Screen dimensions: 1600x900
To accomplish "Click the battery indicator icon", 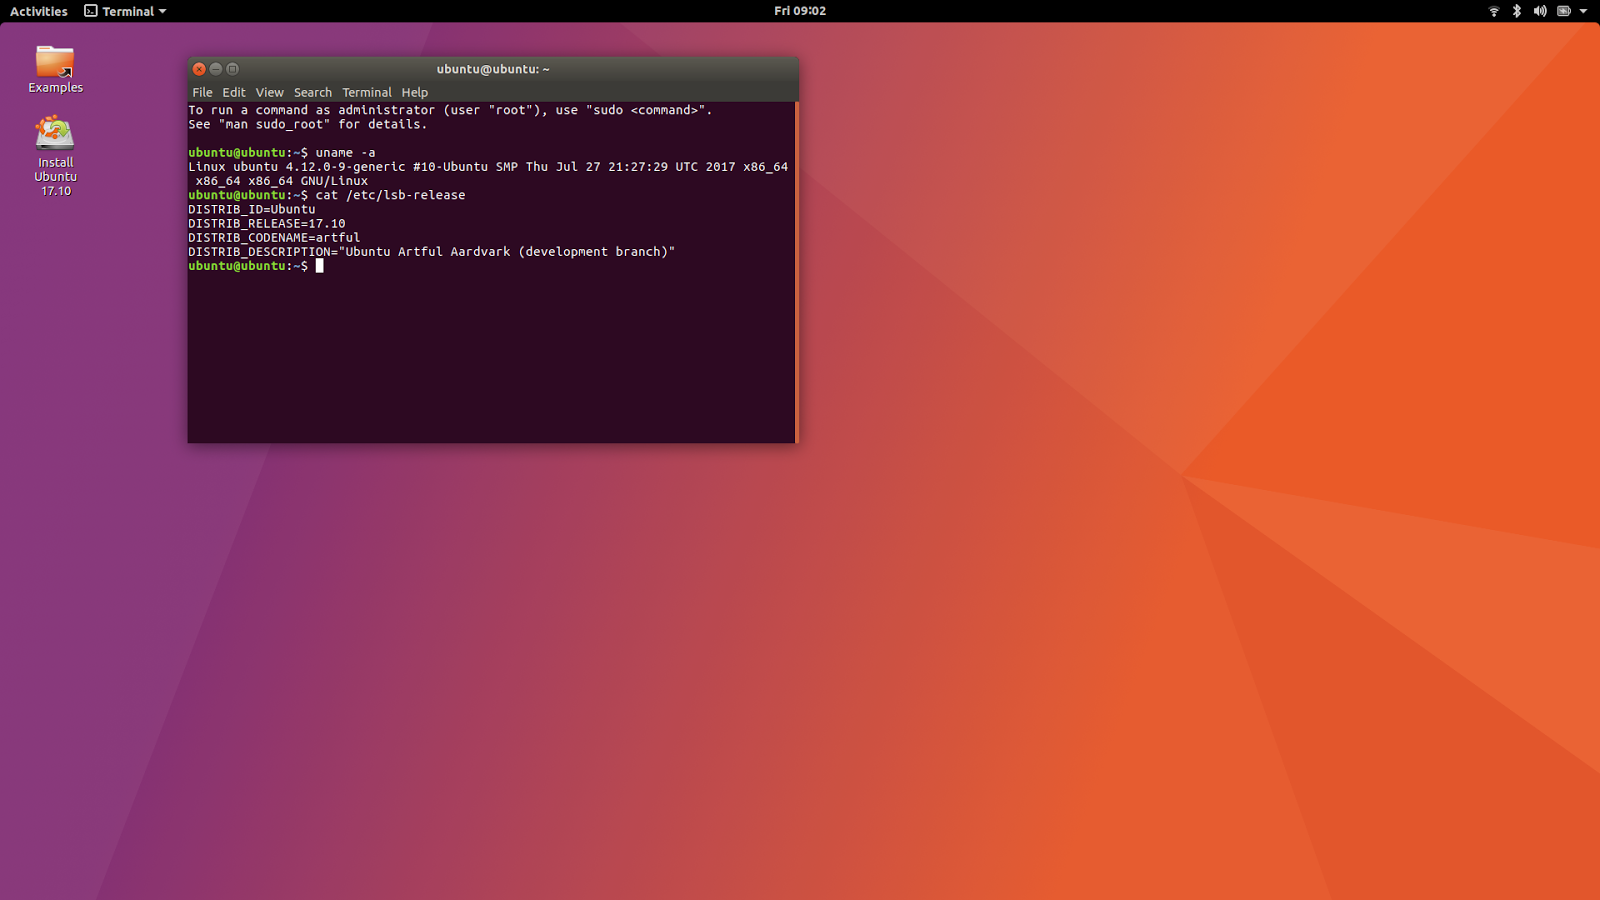I will coord(1564,11).
